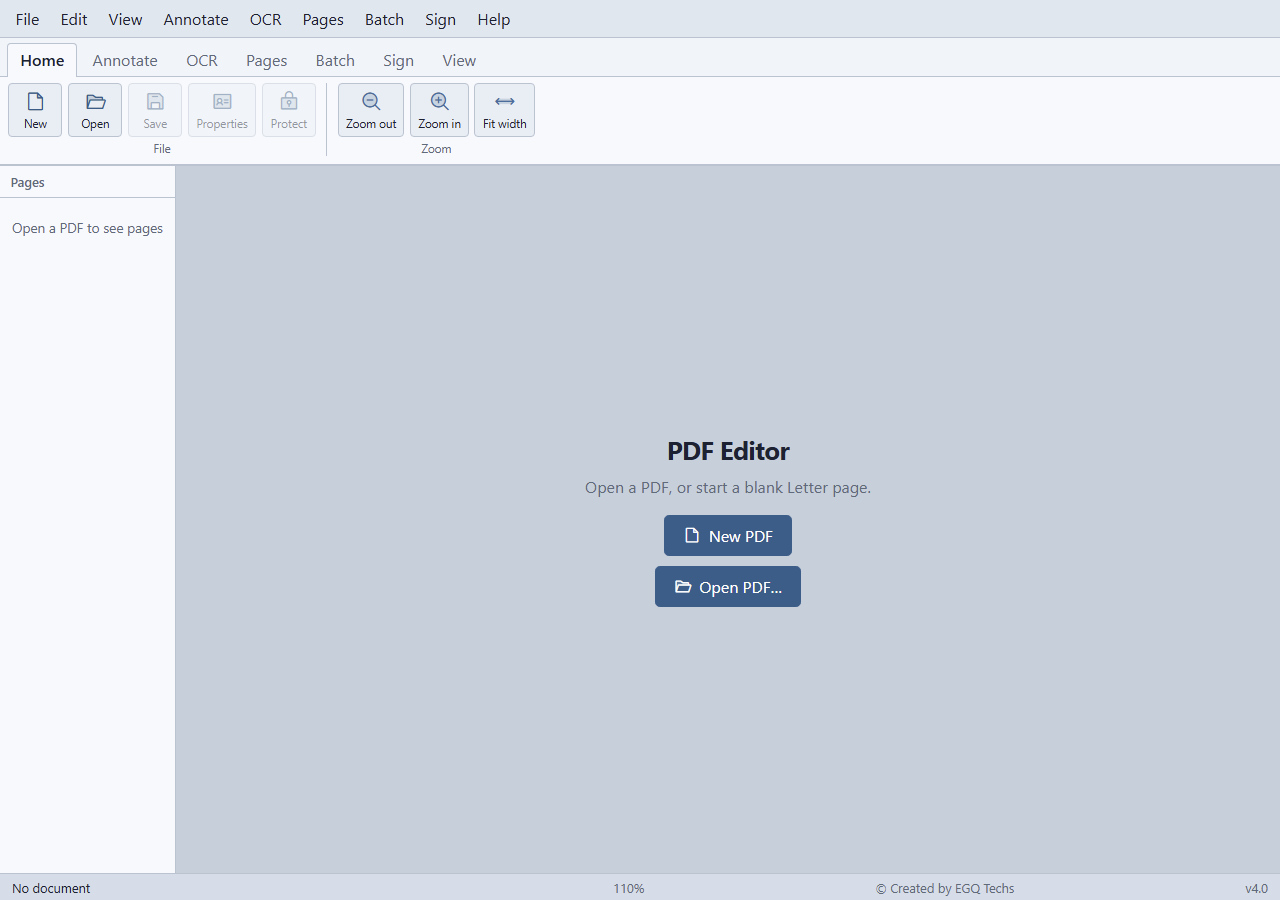Click the Created by EGQ Techs credit

pos(945,888)
